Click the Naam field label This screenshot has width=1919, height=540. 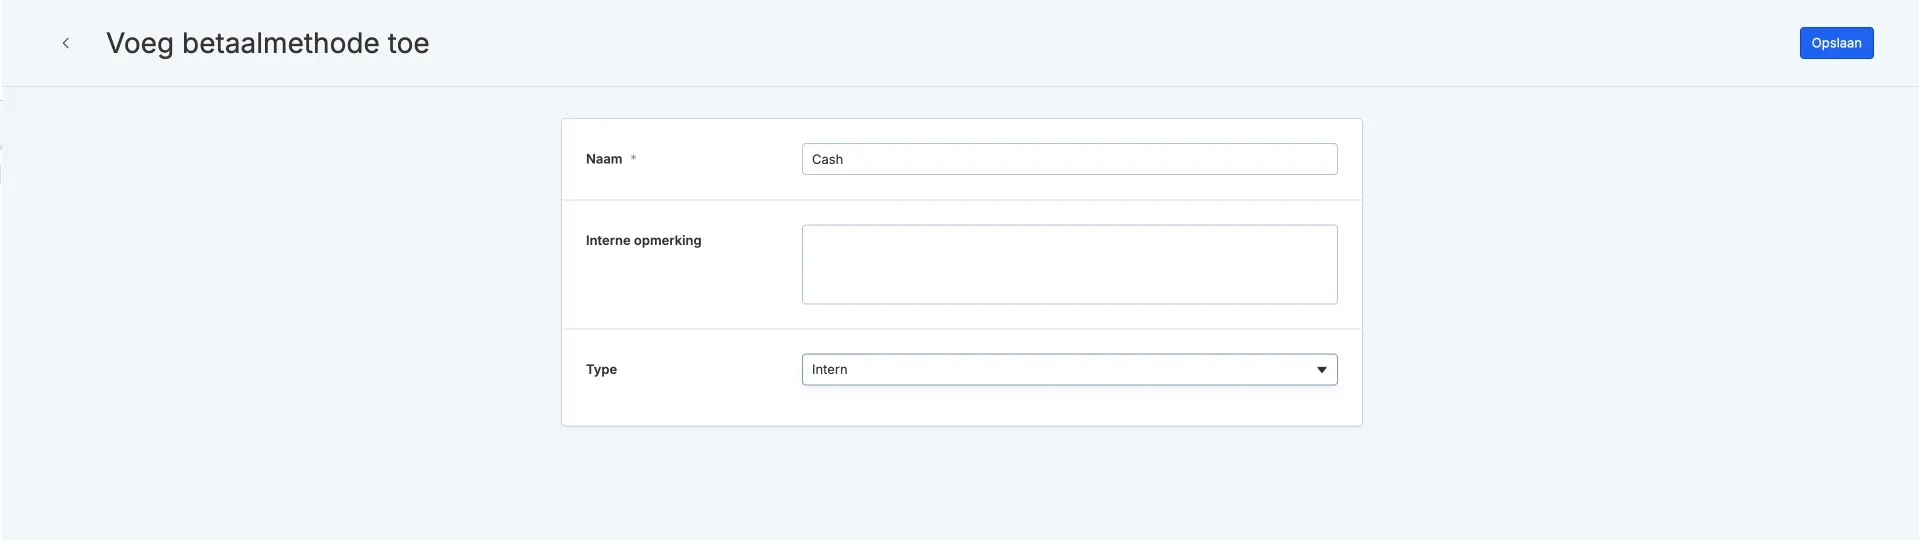(x=604, y=159)
